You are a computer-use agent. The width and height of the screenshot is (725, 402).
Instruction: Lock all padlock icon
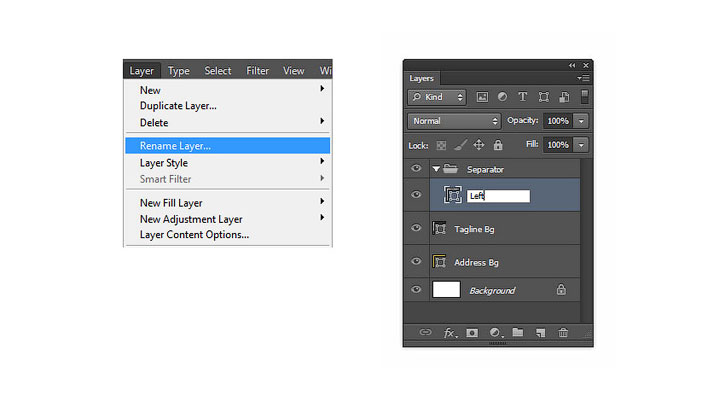tap(498, 145)
